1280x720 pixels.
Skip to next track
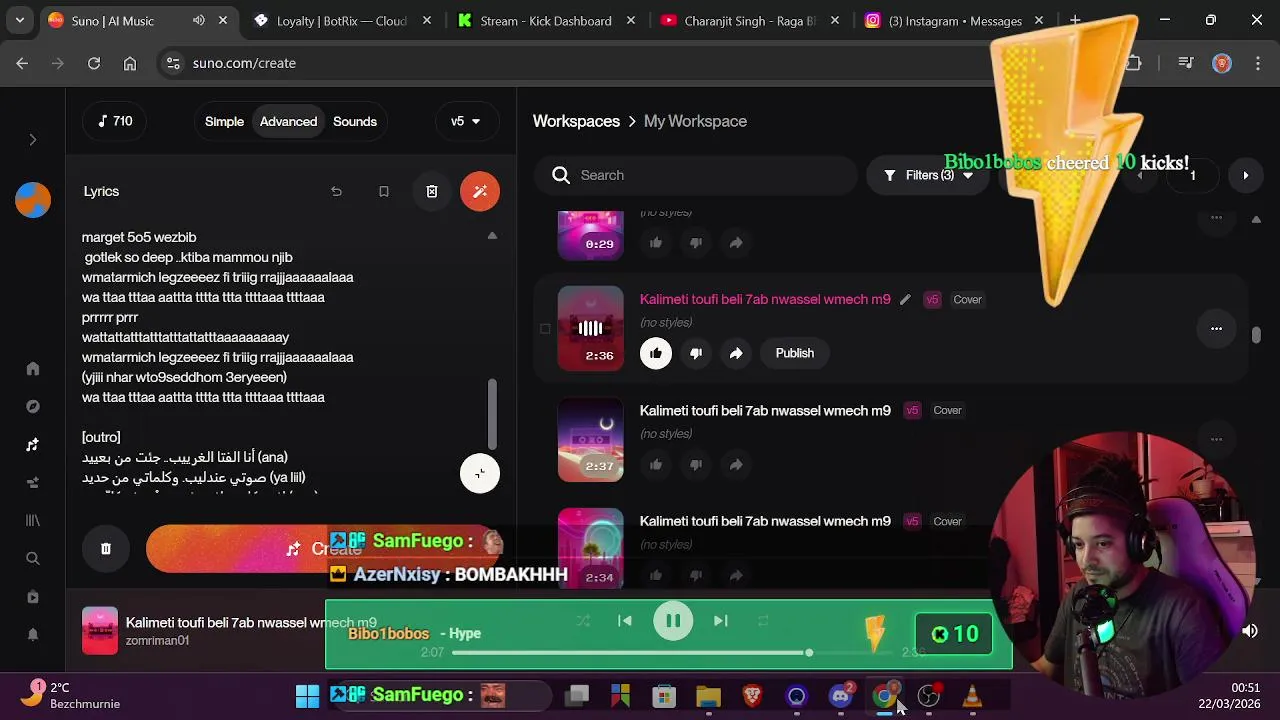(x=721, y=621)
